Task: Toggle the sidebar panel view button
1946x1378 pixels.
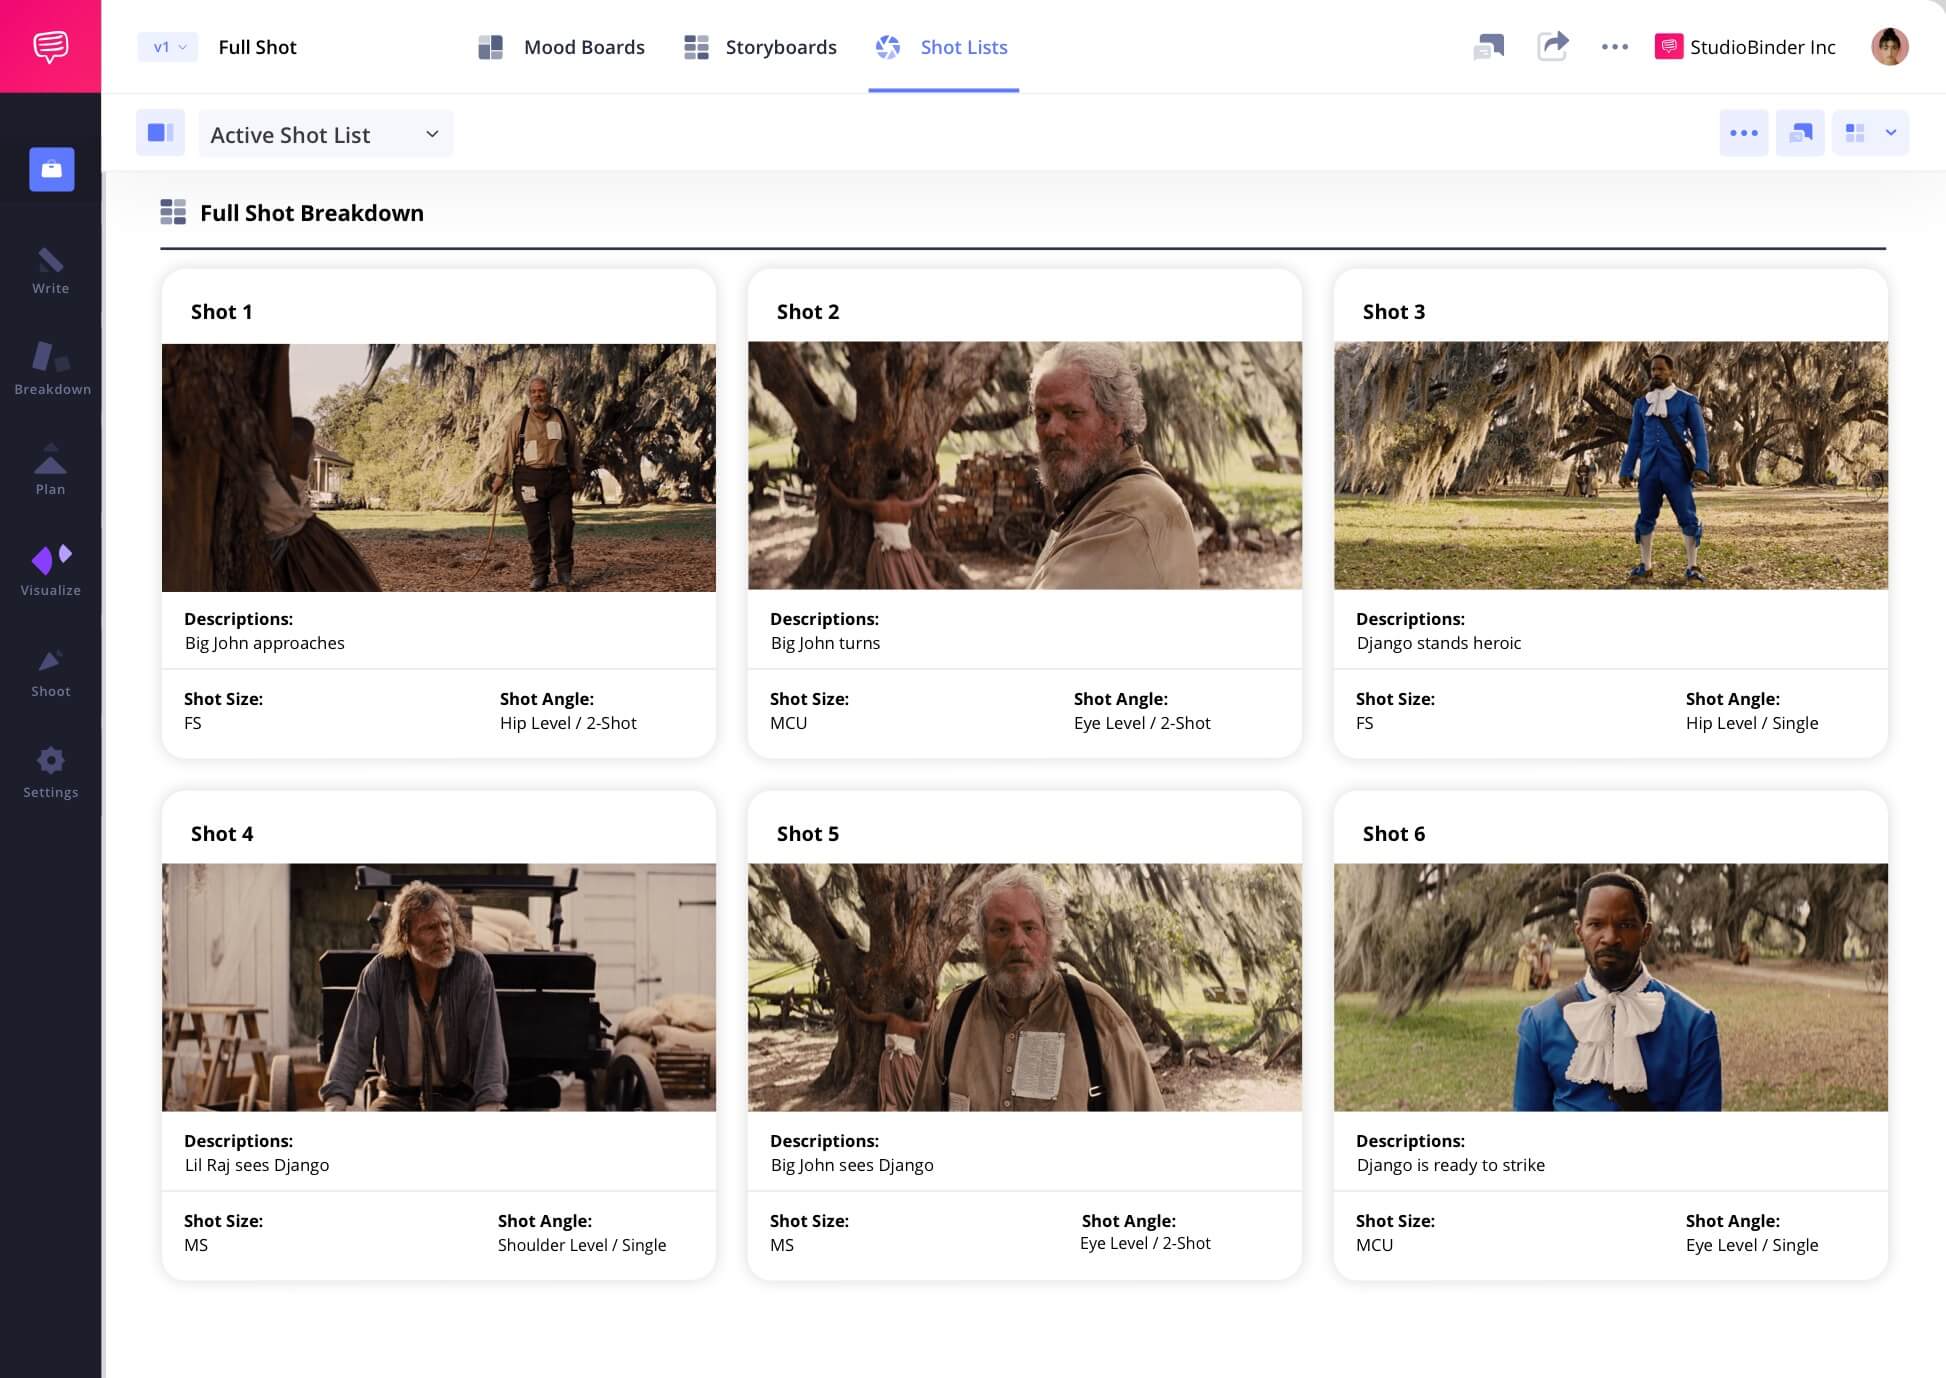Action: (160, 133)
